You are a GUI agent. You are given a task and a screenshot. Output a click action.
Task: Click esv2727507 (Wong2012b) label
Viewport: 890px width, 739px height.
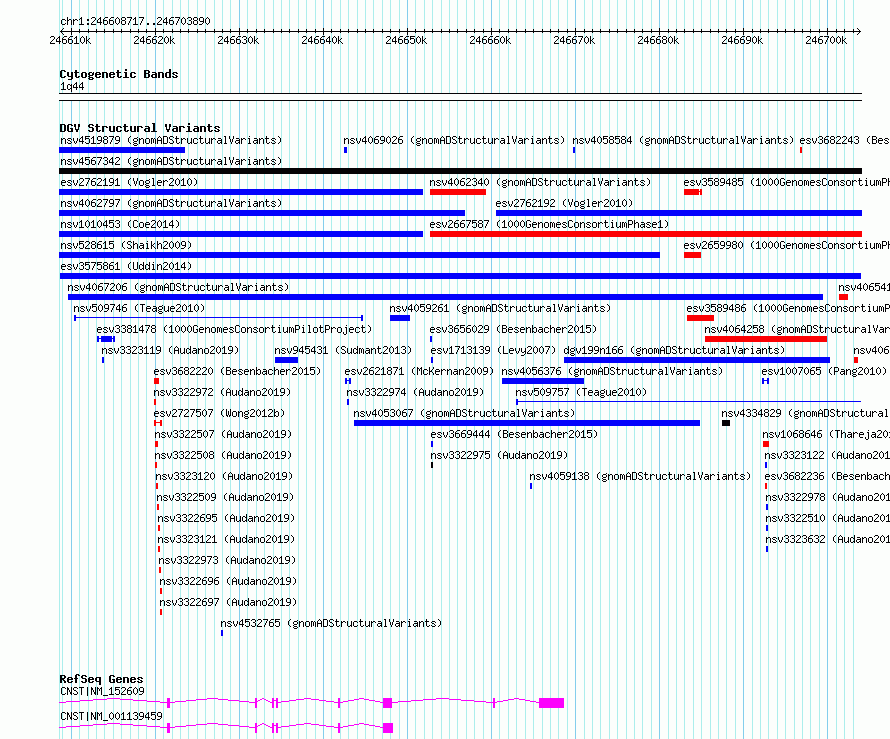(220, 413)
